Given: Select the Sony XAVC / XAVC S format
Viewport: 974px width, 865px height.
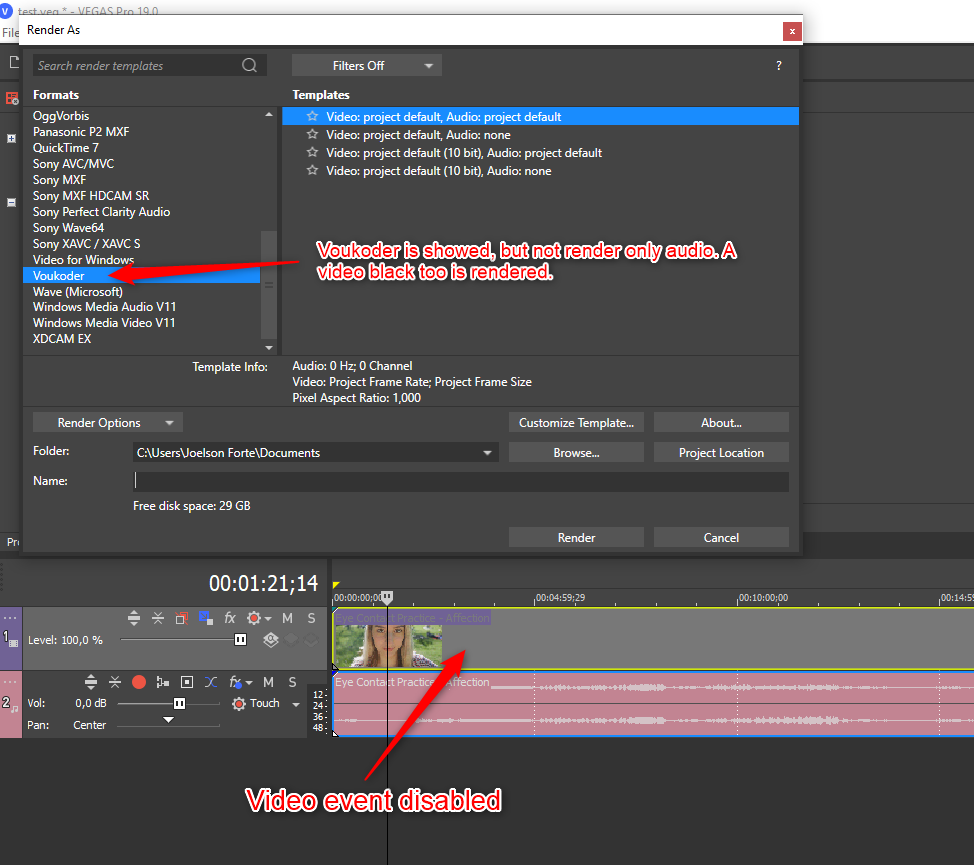Looking at the screenshot, I should point(86,244).
